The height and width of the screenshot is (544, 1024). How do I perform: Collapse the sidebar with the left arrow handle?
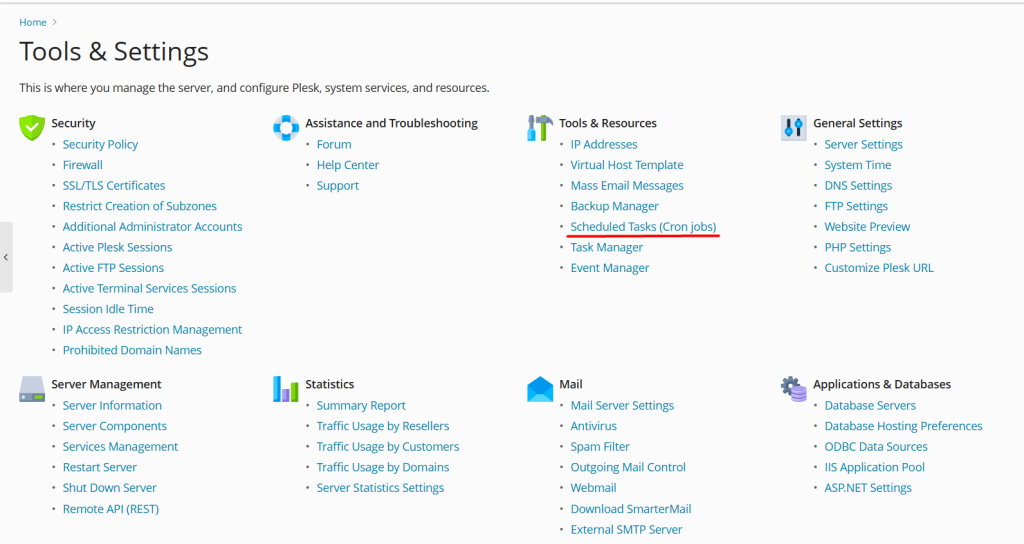point(6,257)
